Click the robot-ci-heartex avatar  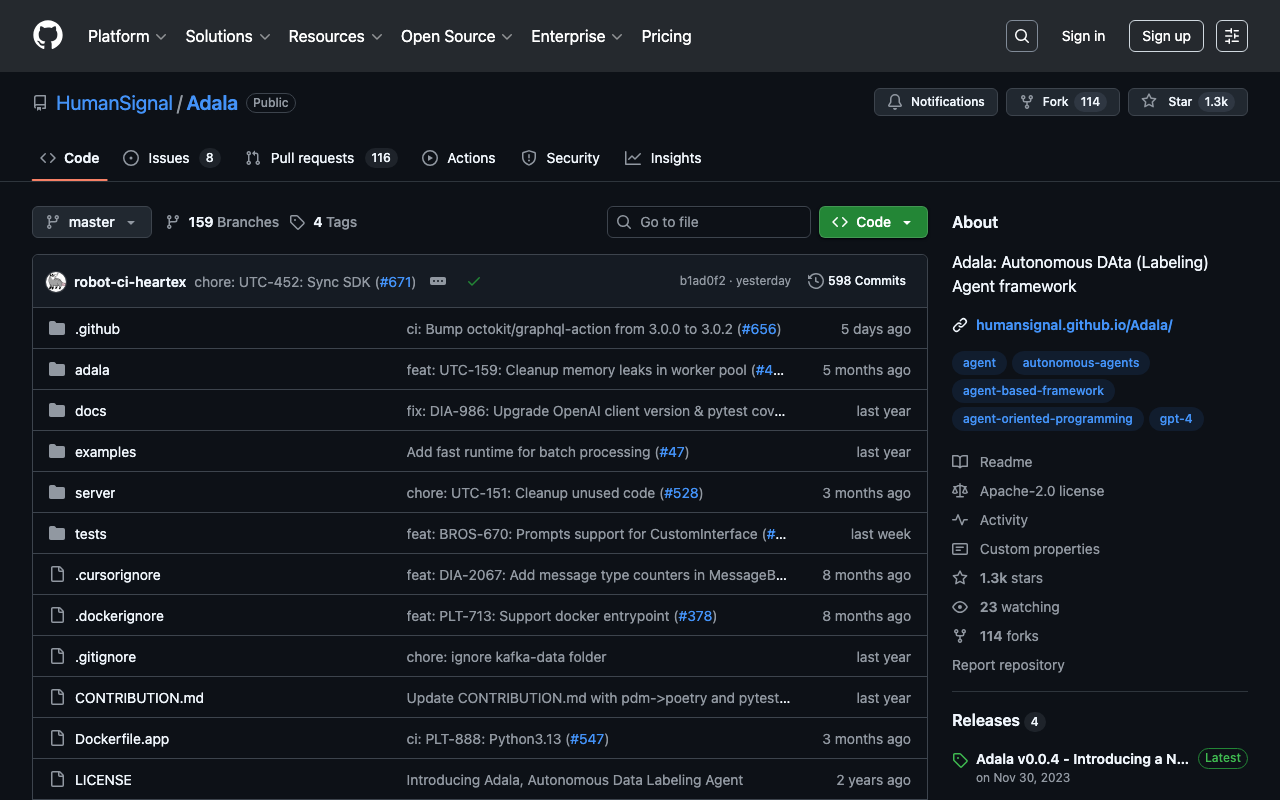point(56,282)
